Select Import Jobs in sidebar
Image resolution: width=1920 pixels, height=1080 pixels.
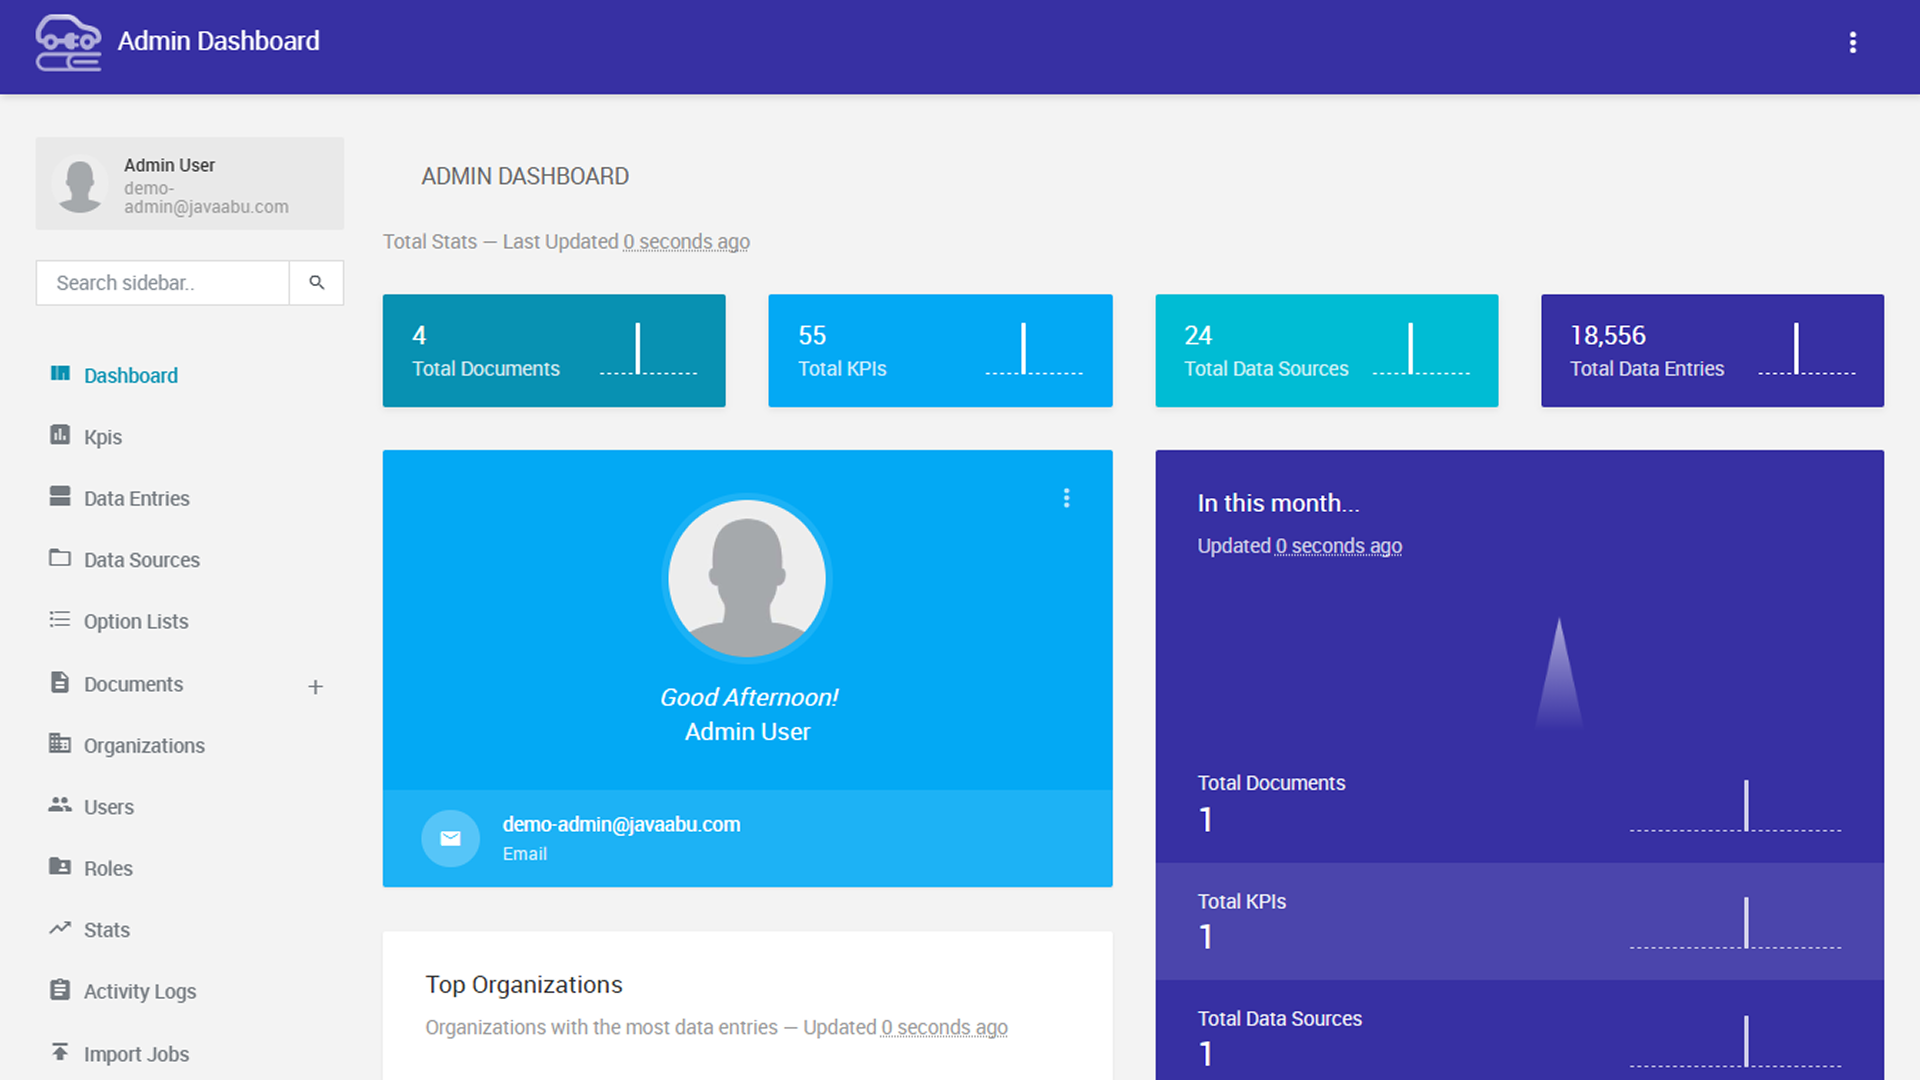pyautogui.click(x=136, y=1054)
